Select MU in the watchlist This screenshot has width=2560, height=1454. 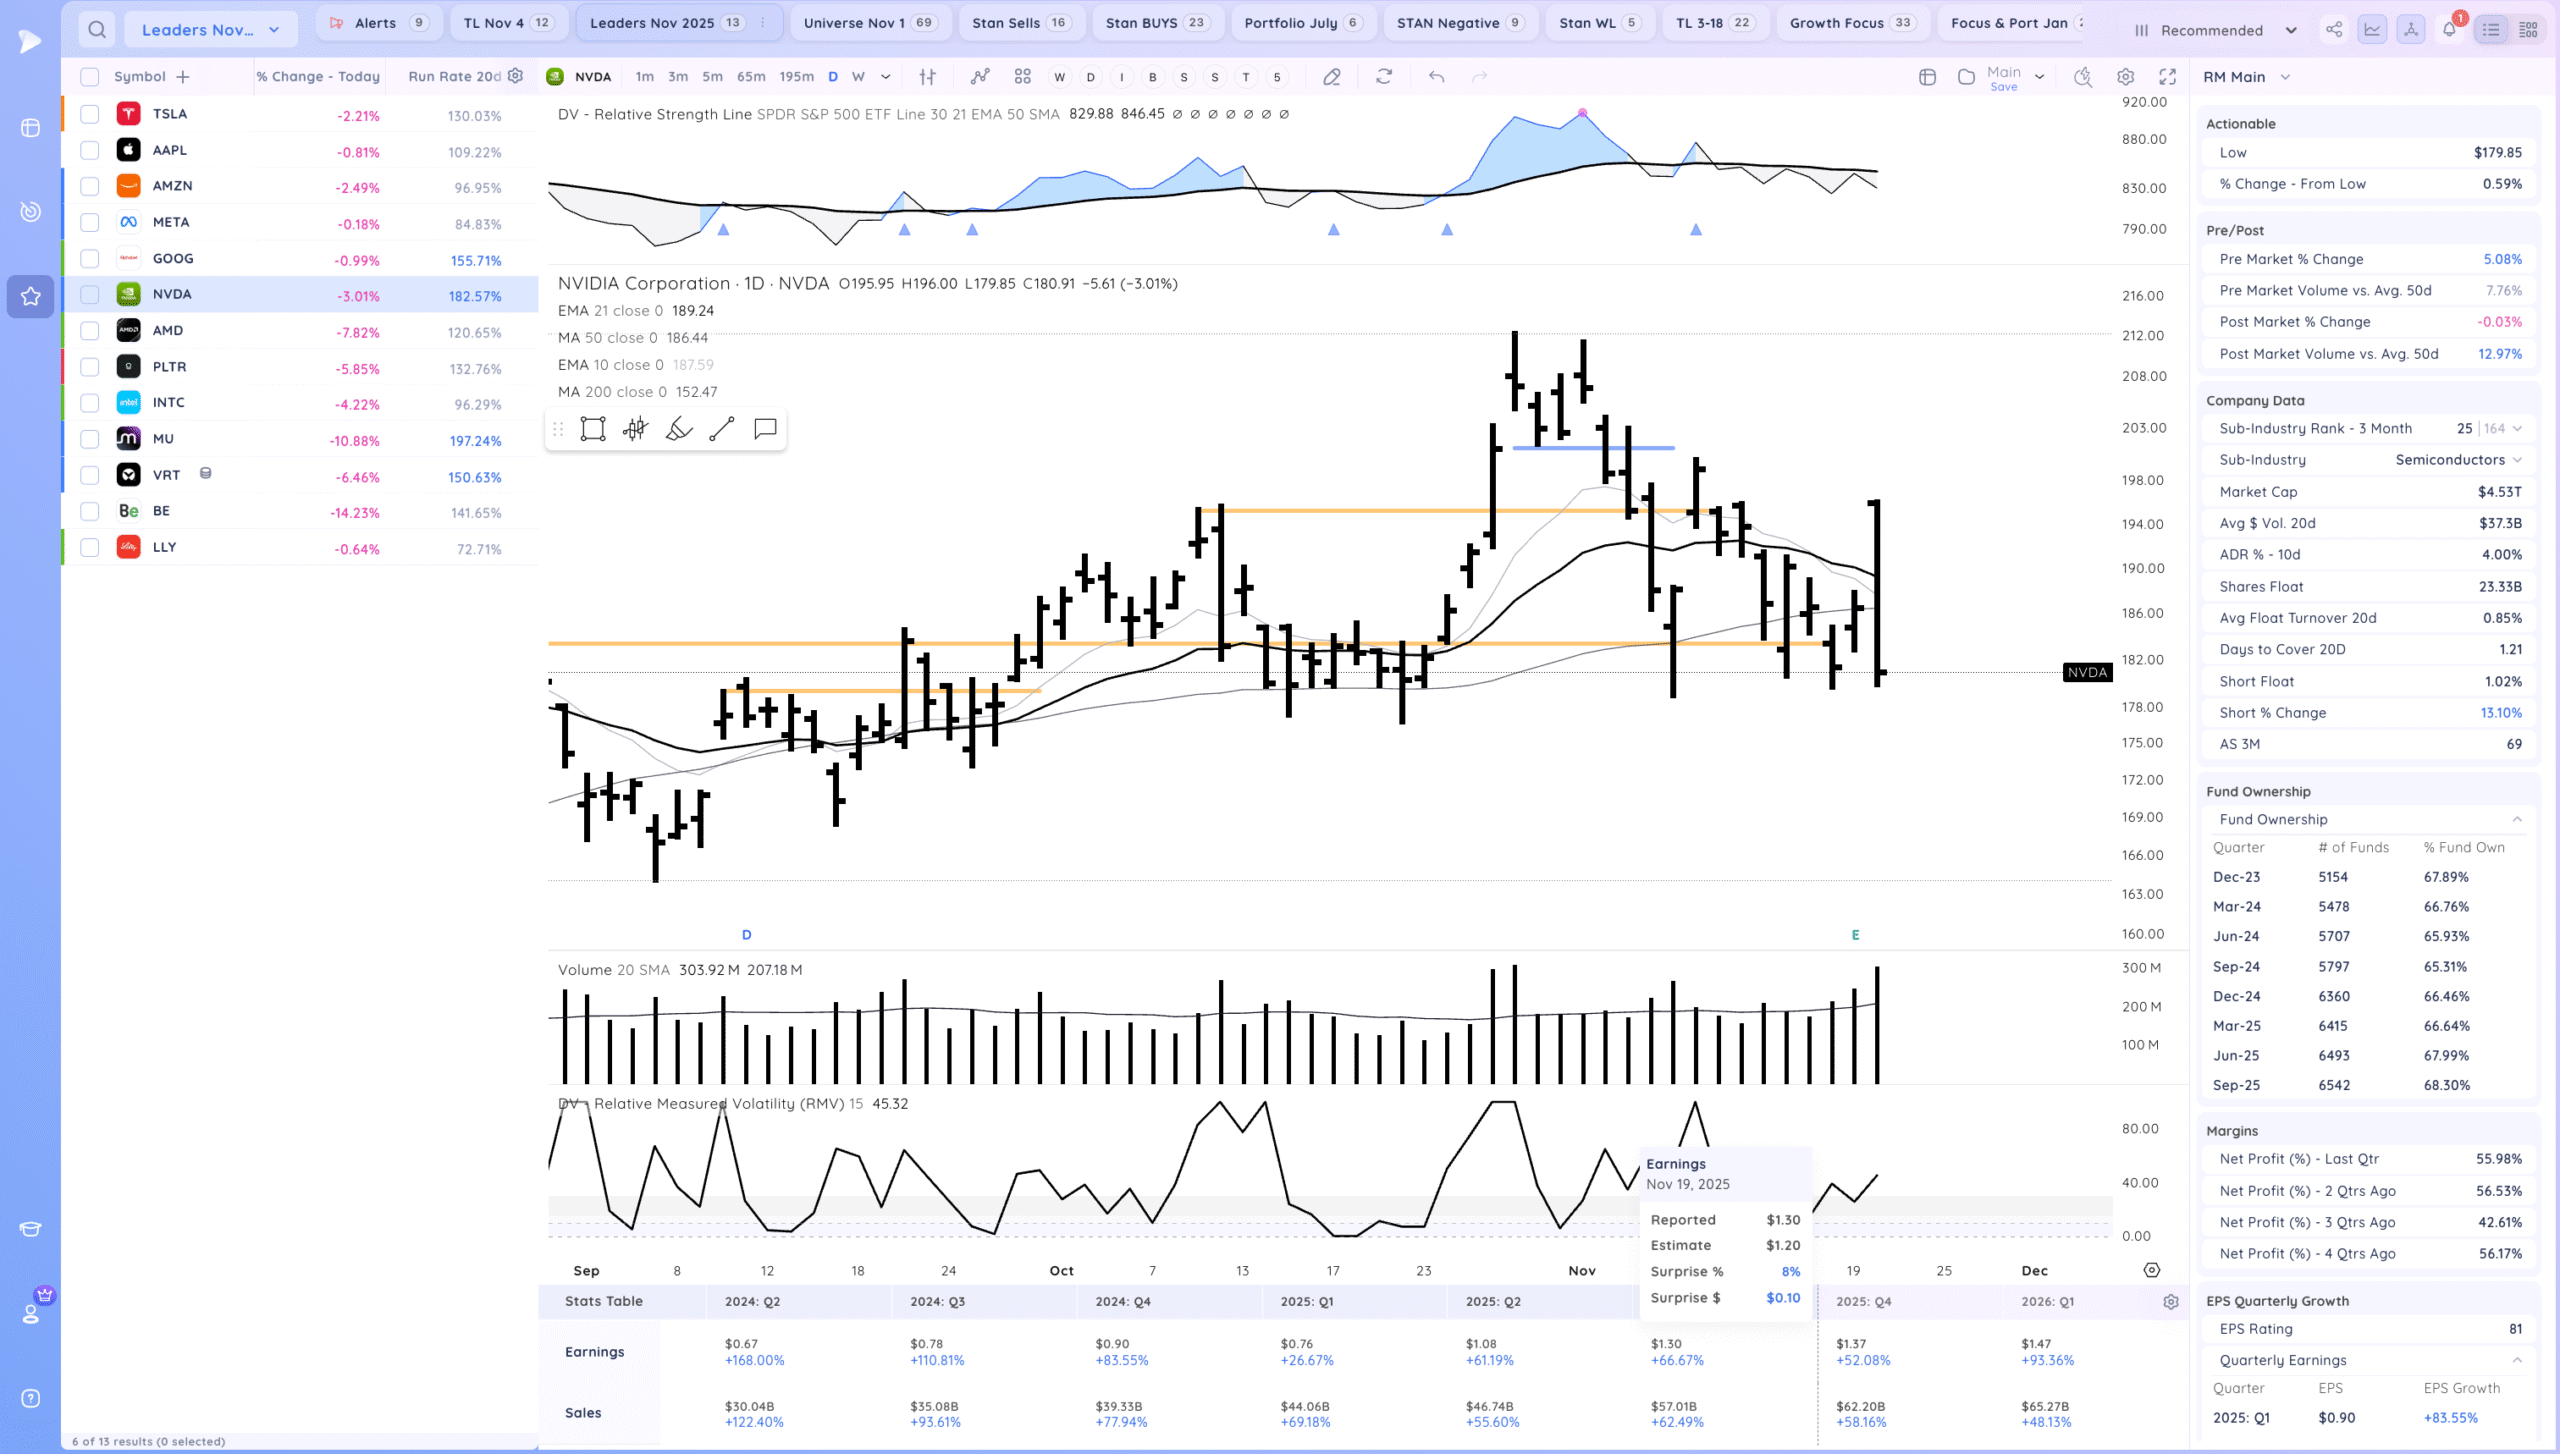[163, 439]
